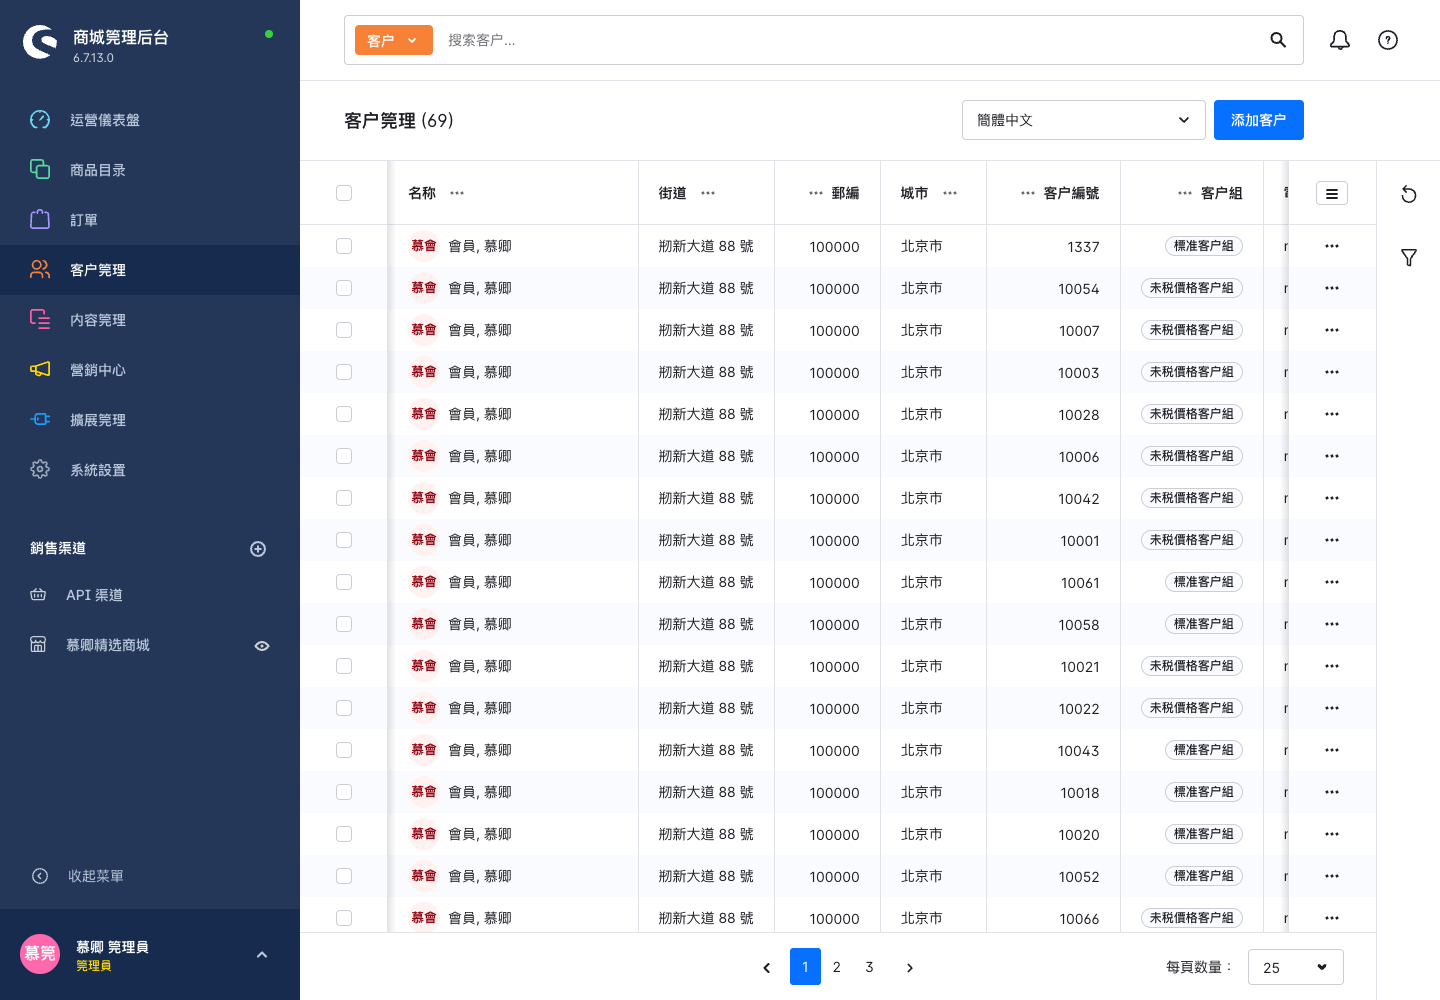This screenshot has height=1000, width=1440.
Task: Go to previous page arrow
Action: [x=767, y=967]
